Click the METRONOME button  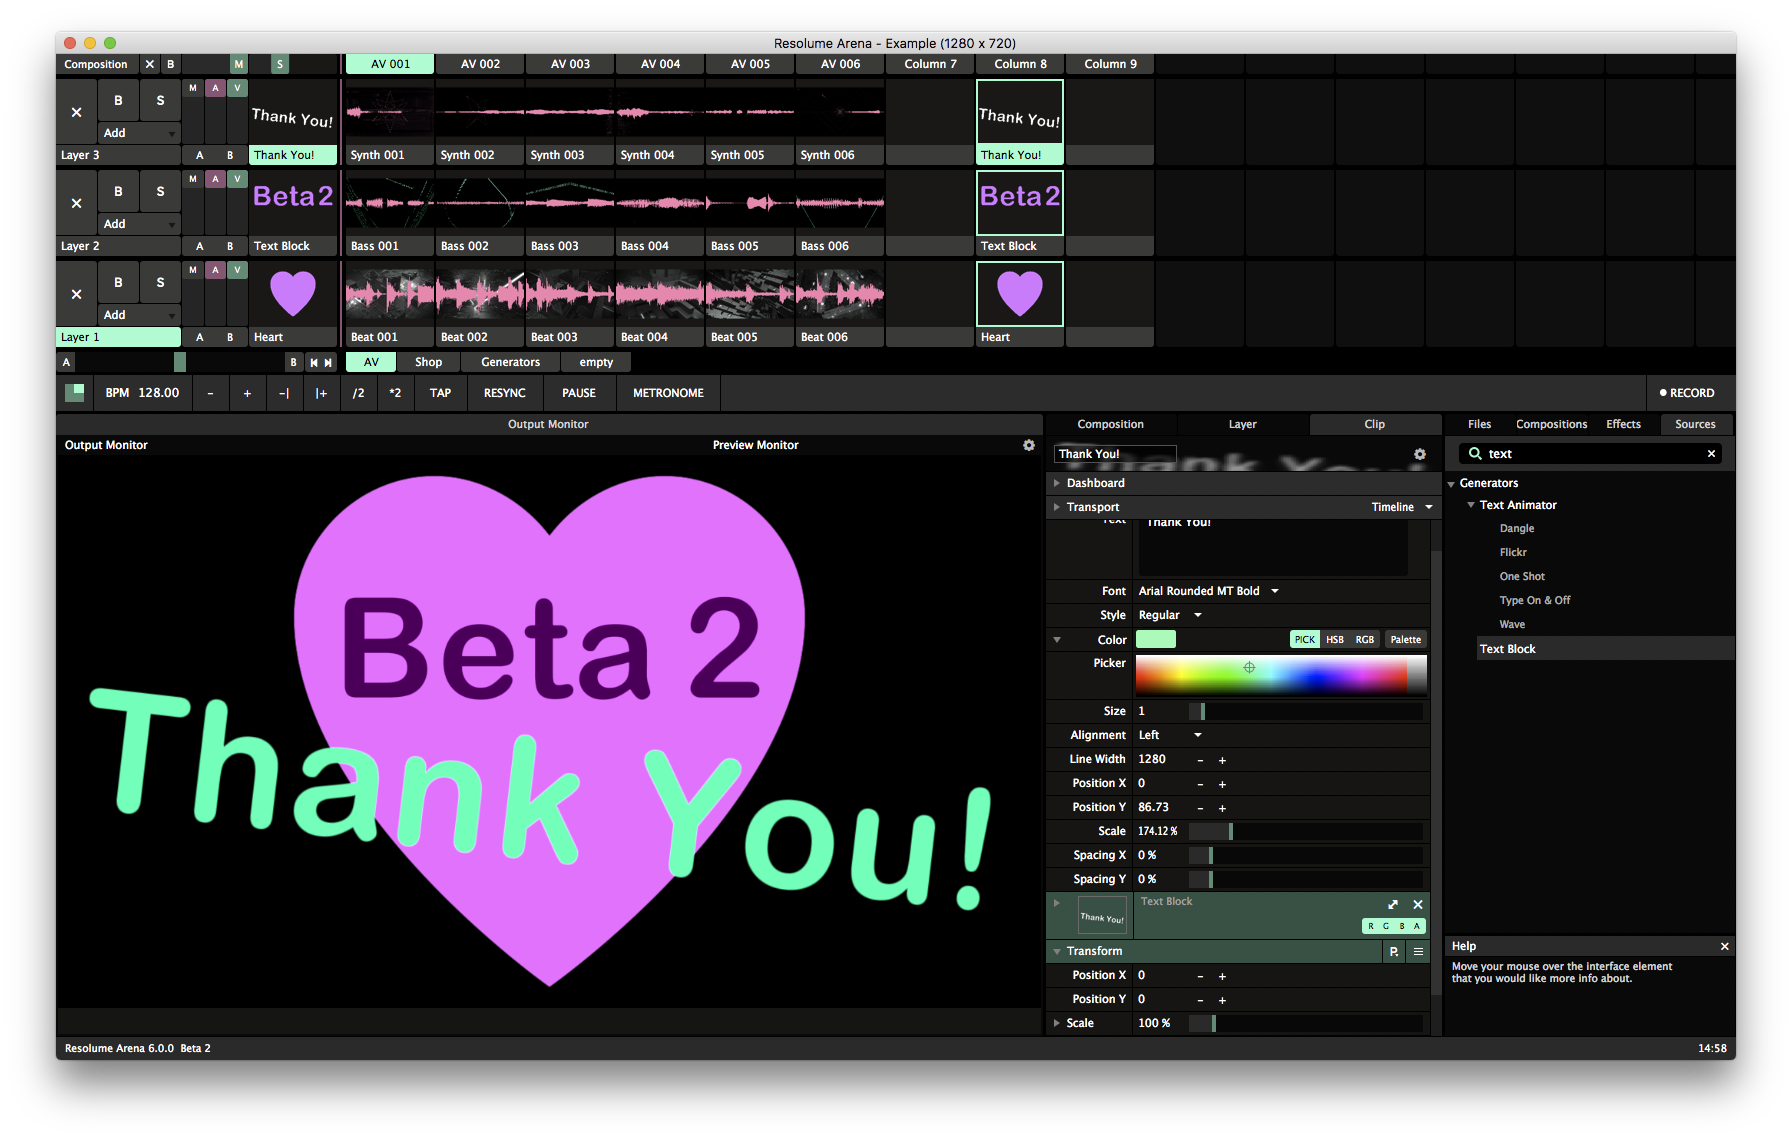668,393
